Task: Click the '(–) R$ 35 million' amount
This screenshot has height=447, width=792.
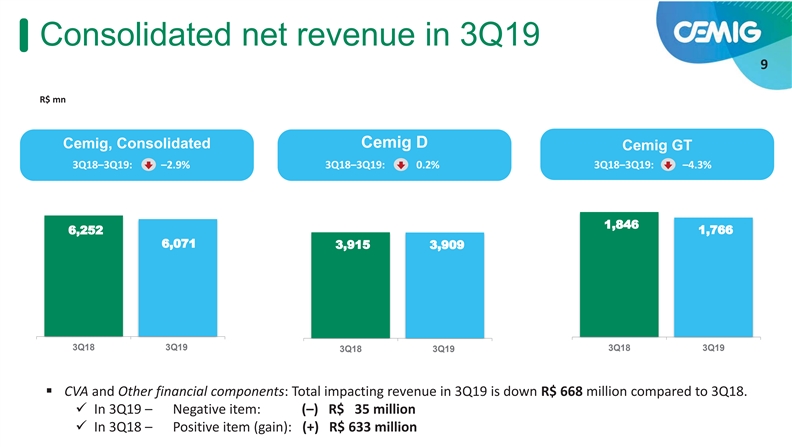Action: (359, 409)
